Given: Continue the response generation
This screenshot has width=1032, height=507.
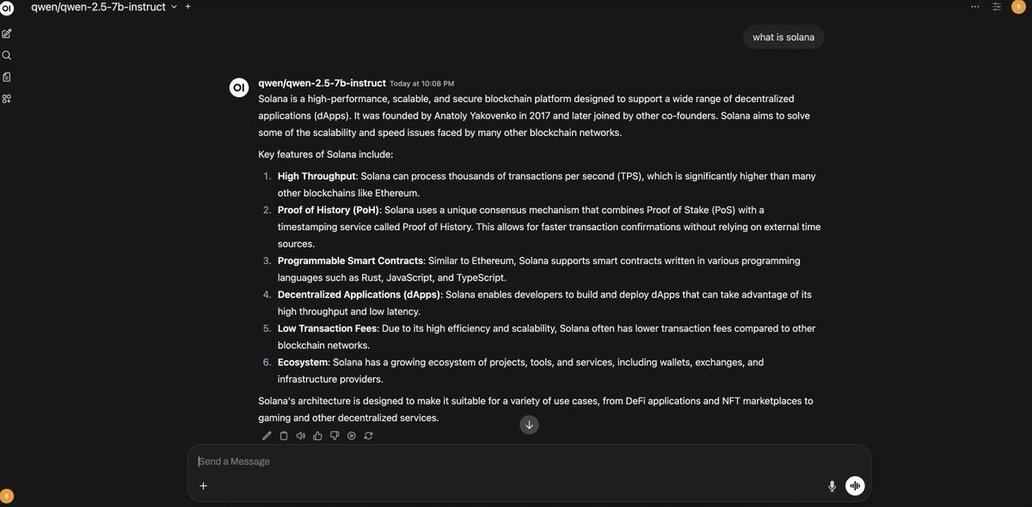Looking at the screenshot, I should pos(351,436).
